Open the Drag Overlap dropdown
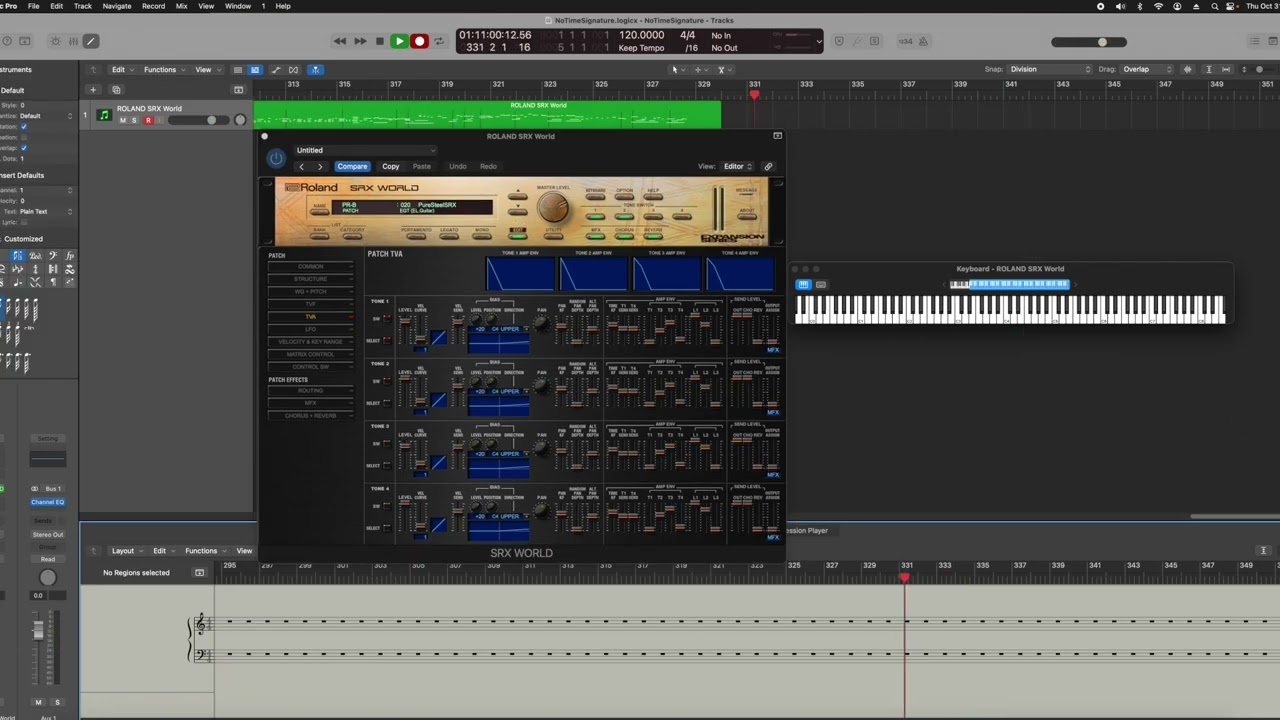The height and width of the screenshot is (720, 1280). click(x=1146, y=70)
